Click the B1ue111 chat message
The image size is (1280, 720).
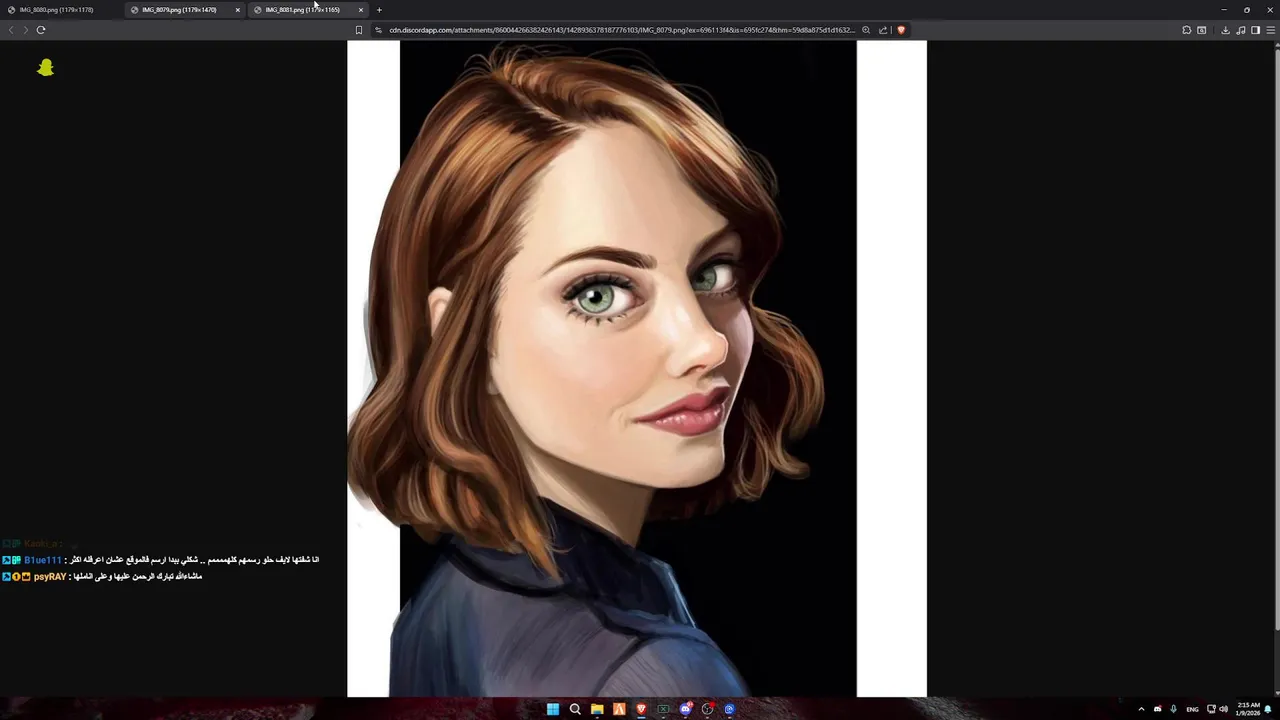(x=161, y=560)
